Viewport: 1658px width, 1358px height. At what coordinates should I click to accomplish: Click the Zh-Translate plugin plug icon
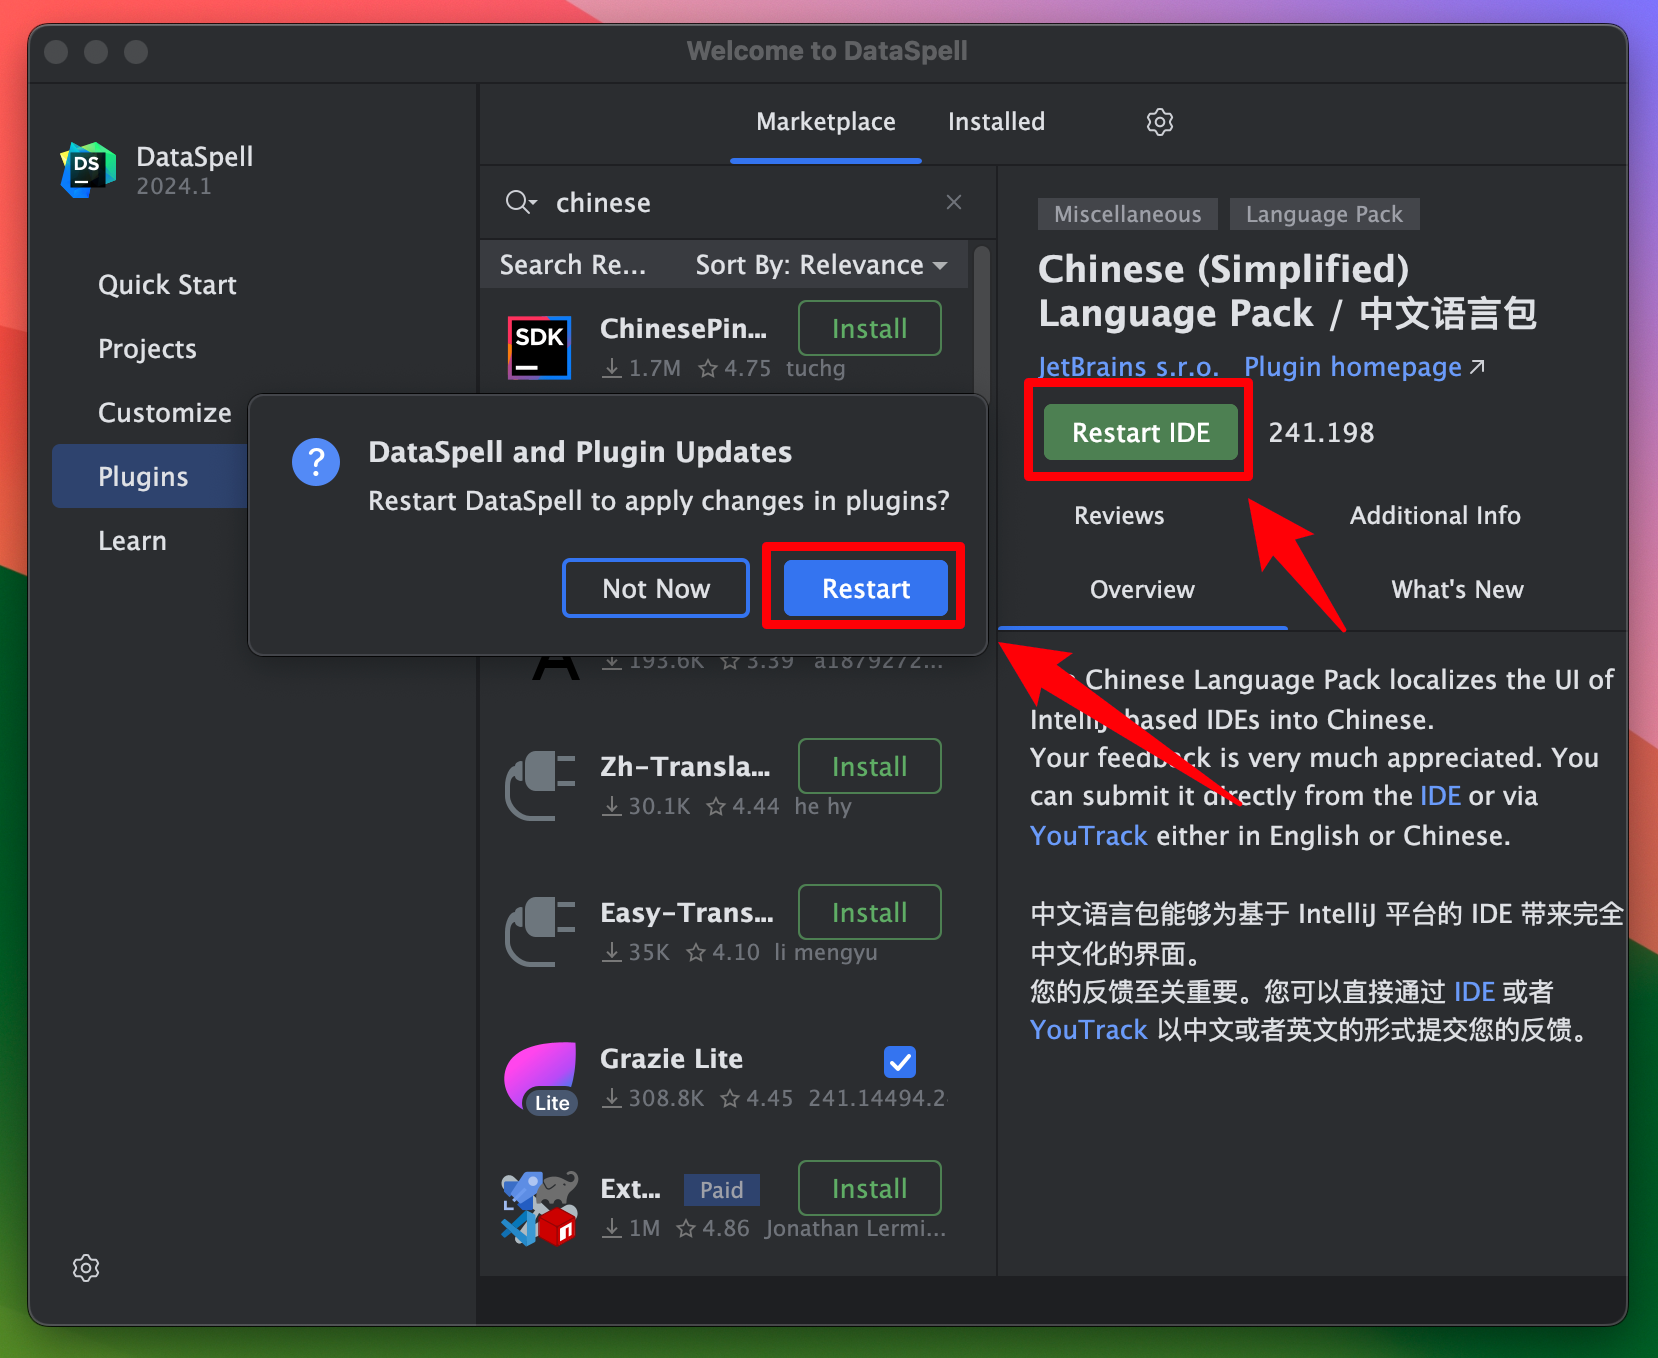point(540,786)
